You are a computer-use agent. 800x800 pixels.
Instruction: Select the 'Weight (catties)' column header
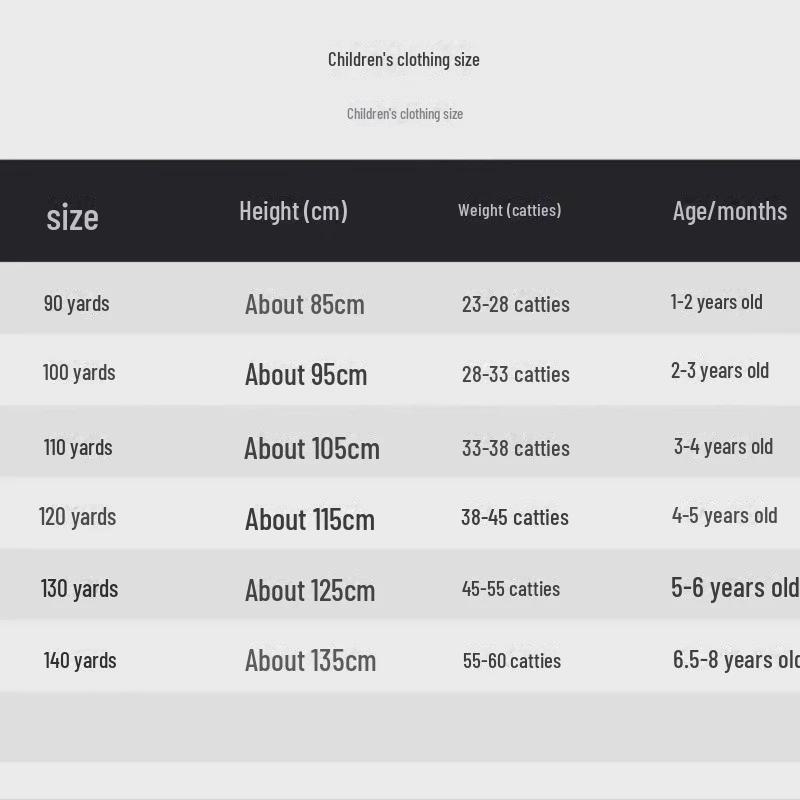coord(509,210)
